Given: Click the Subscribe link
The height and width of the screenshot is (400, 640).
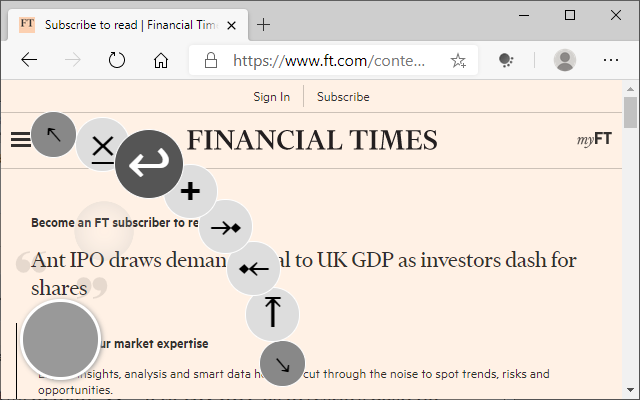Looking at the screenshot, I should [343, 97].
